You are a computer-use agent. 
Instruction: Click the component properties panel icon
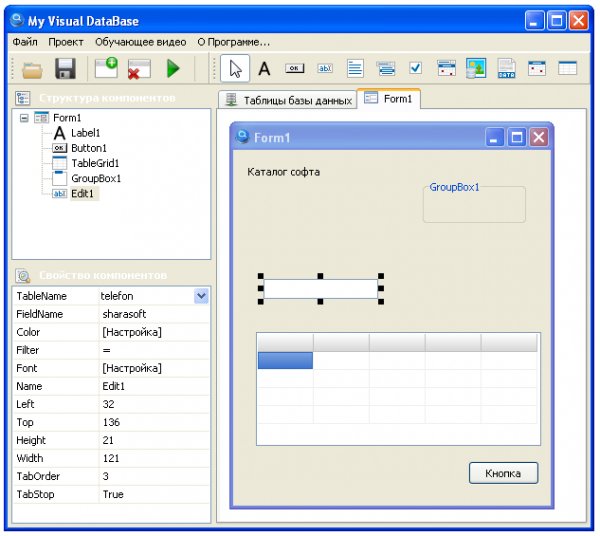point(23,275)
